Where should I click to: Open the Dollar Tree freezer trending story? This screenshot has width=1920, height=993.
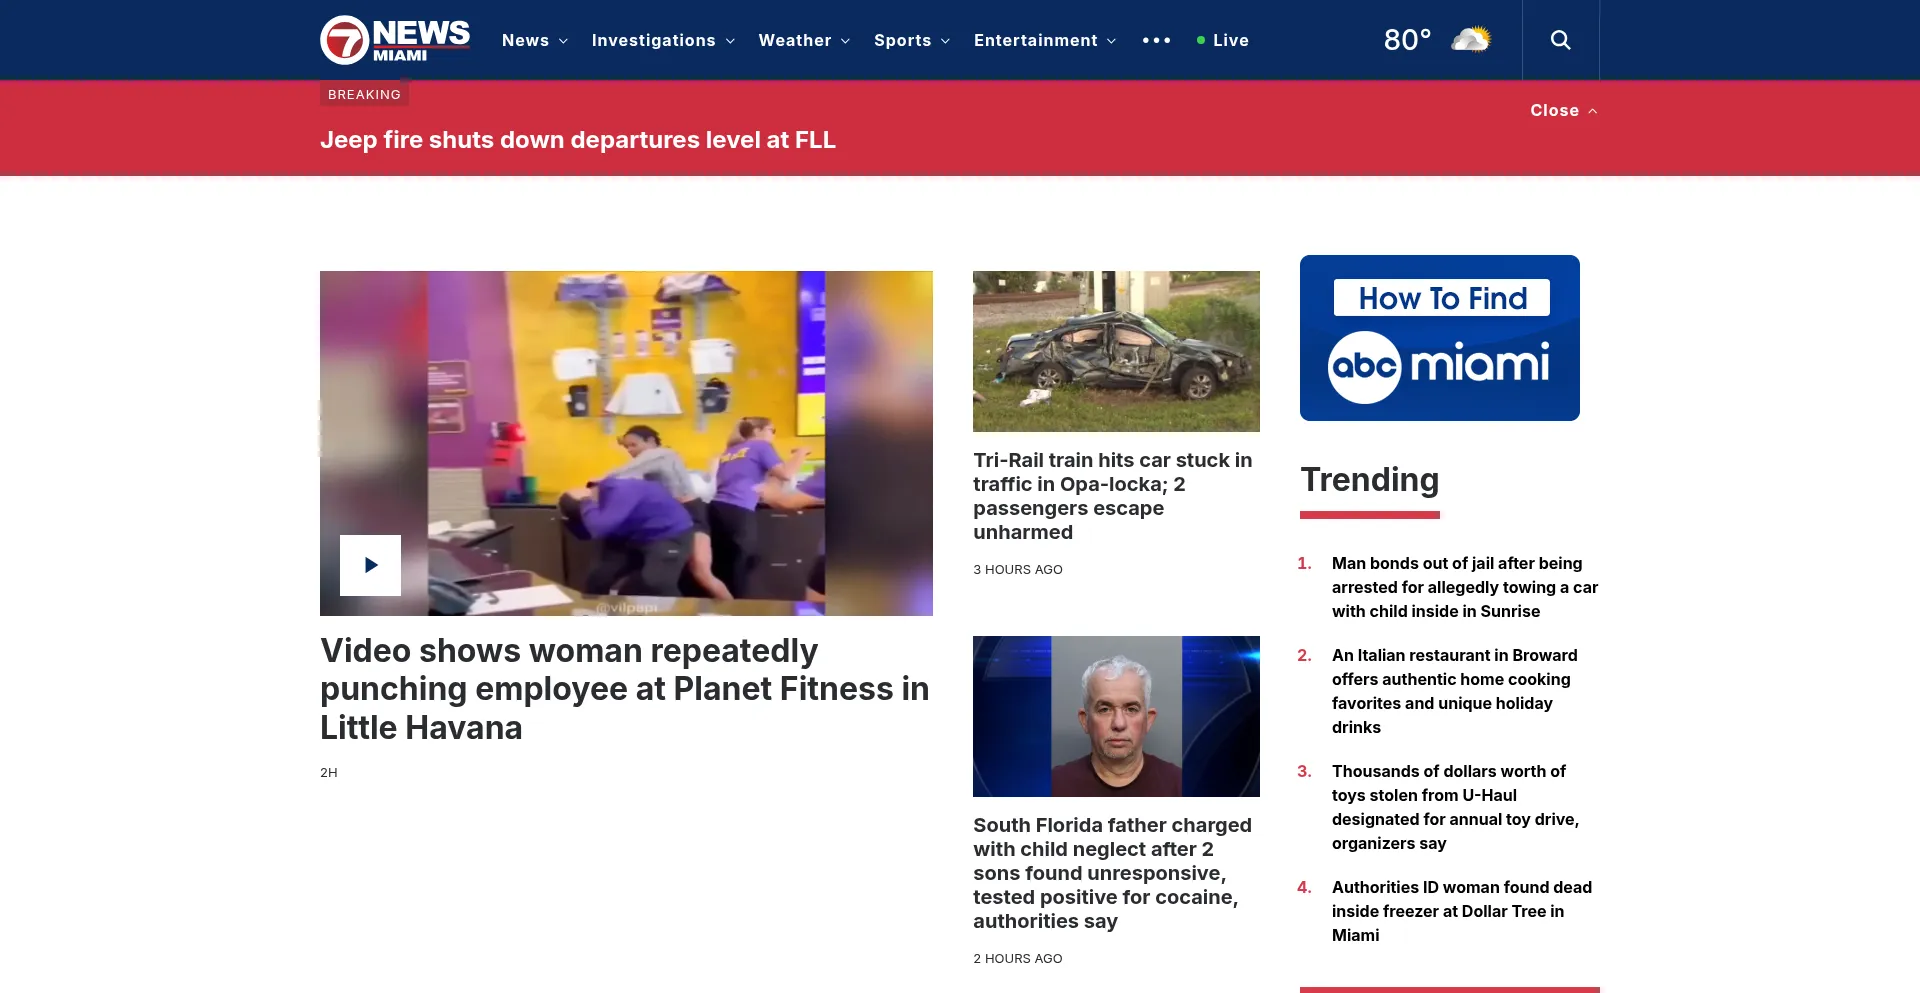point(1461,911)
